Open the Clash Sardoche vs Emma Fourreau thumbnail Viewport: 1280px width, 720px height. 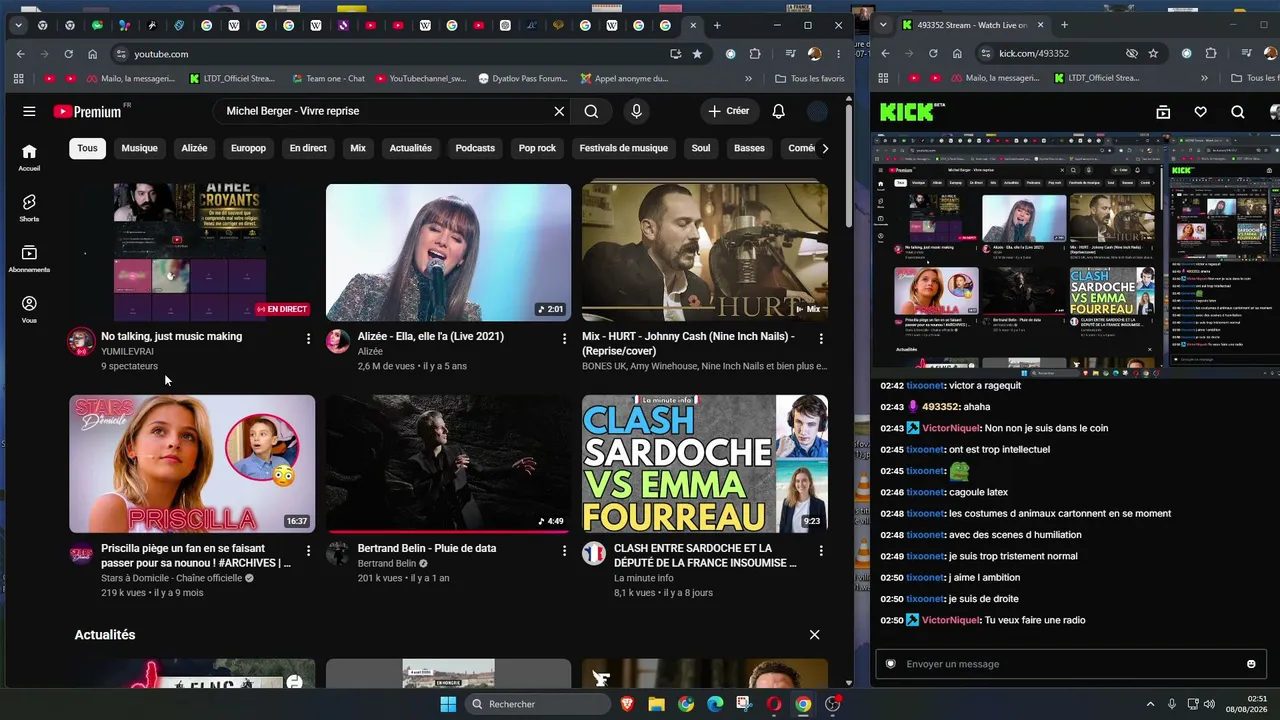point(705,464)
